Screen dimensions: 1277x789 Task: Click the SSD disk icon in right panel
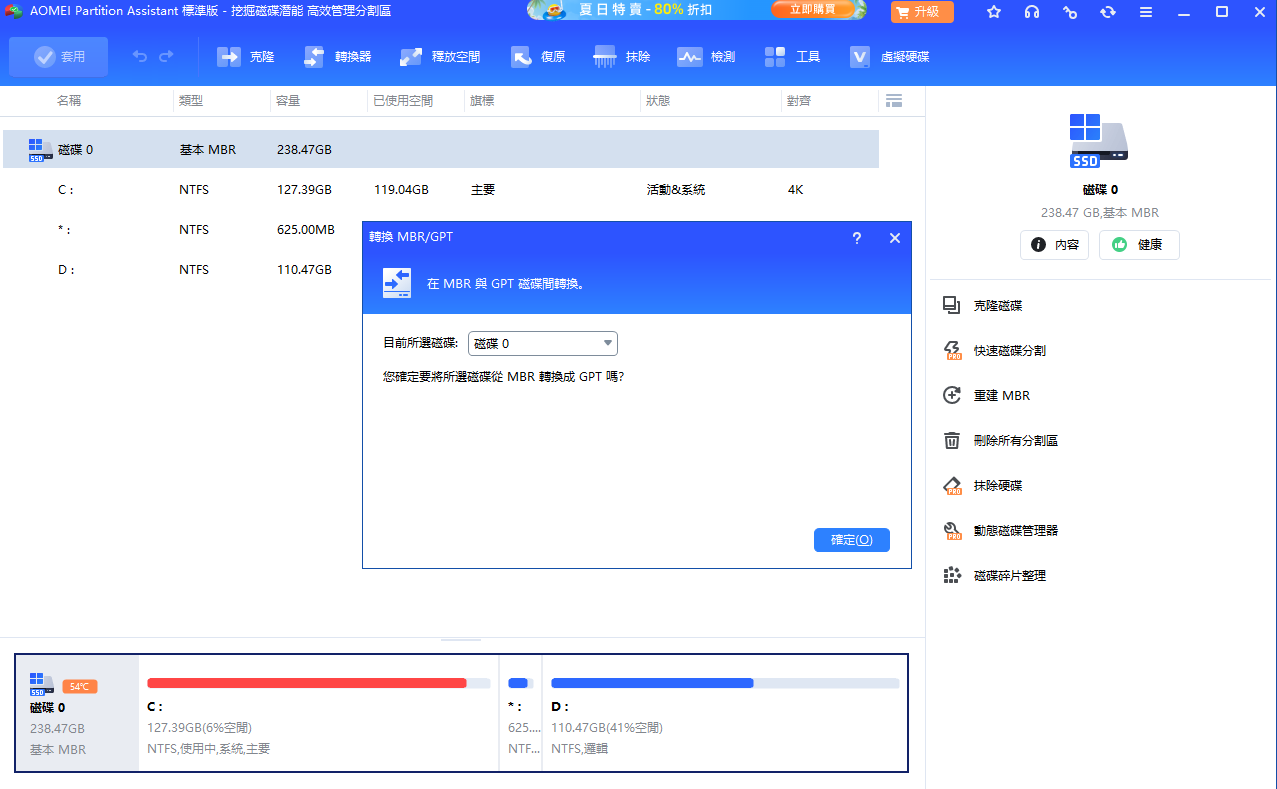click(1099, 139)
